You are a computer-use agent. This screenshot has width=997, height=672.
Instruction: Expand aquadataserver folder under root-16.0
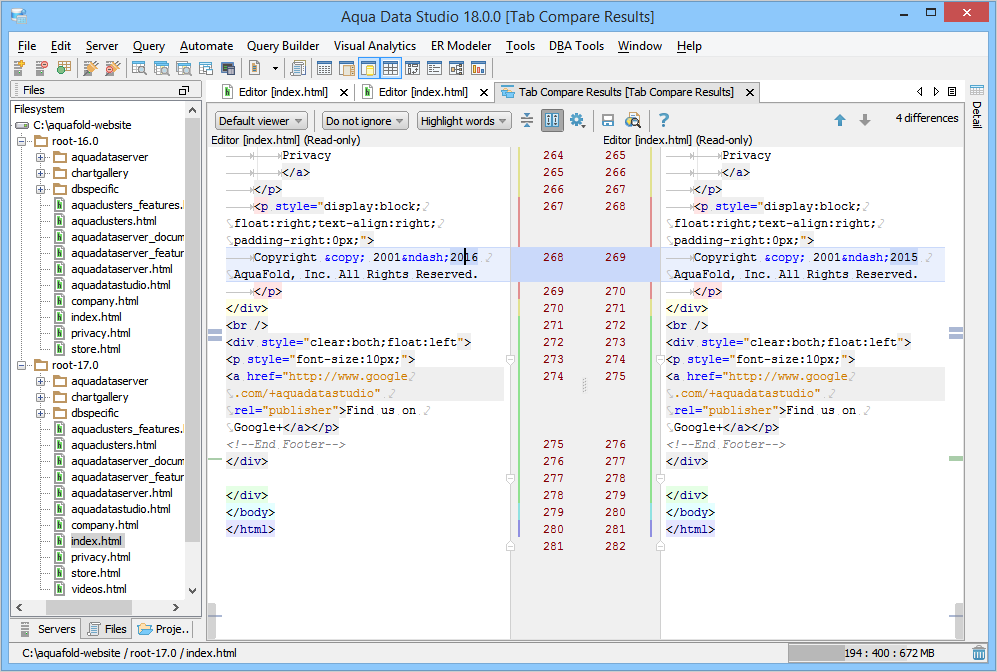(40, 157)
